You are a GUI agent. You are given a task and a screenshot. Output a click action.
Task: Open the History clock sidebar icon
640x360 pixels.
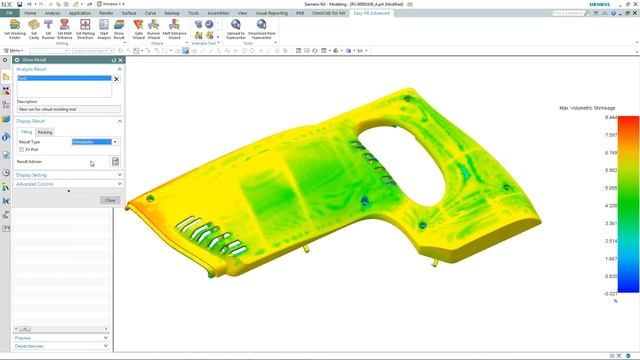click(x=6, y=173)
